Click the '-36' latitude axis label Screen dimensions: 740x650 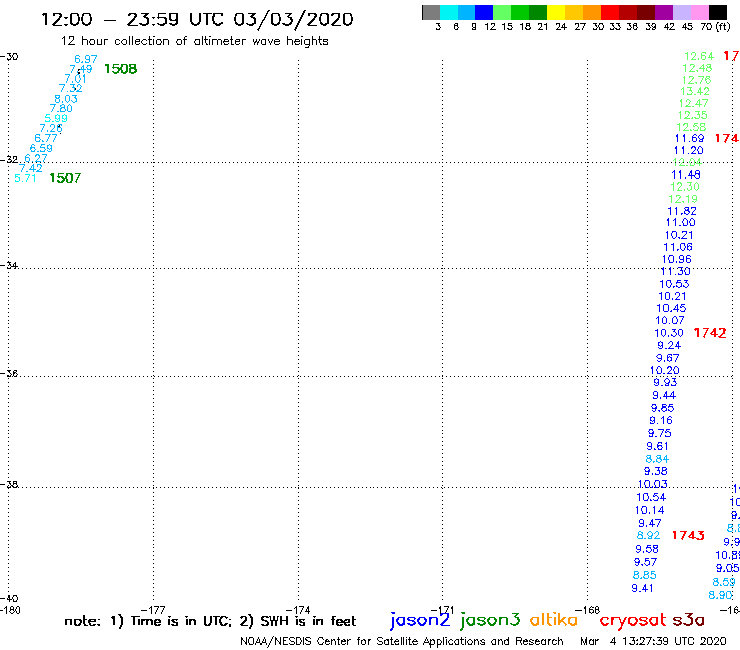(x=9, y=373)
